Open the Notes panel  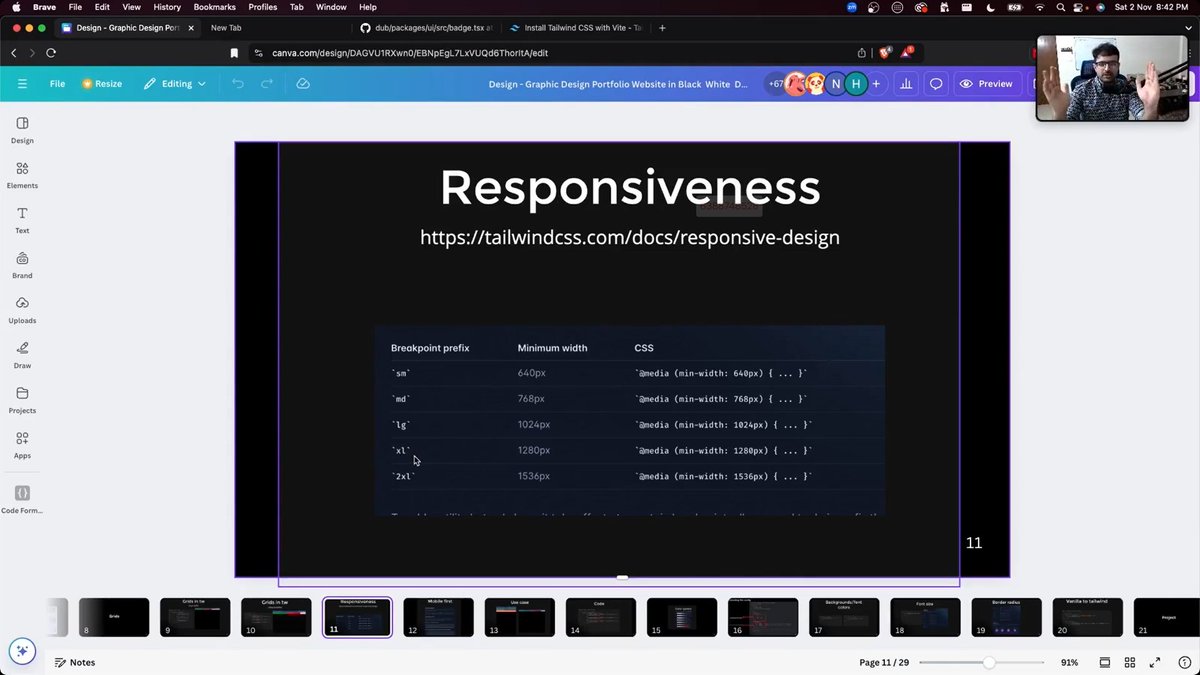pos(75,663)
